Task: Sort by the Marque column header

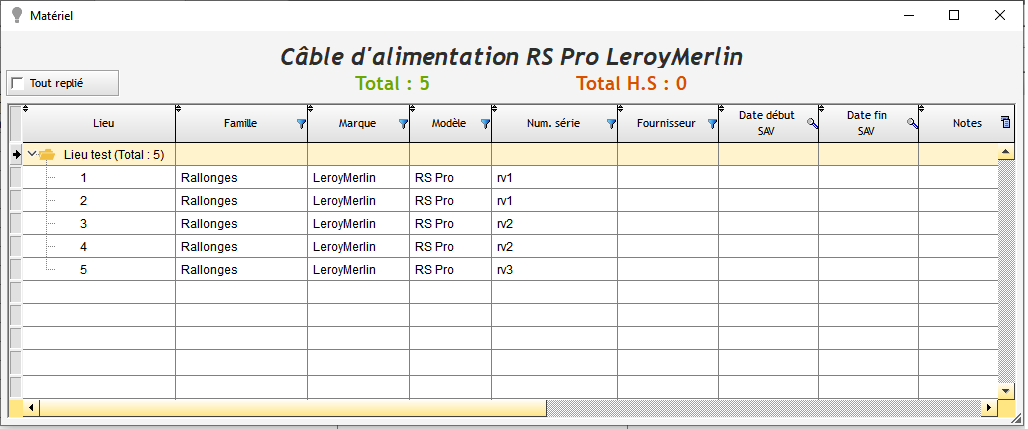Action: (x=357, y=123)
